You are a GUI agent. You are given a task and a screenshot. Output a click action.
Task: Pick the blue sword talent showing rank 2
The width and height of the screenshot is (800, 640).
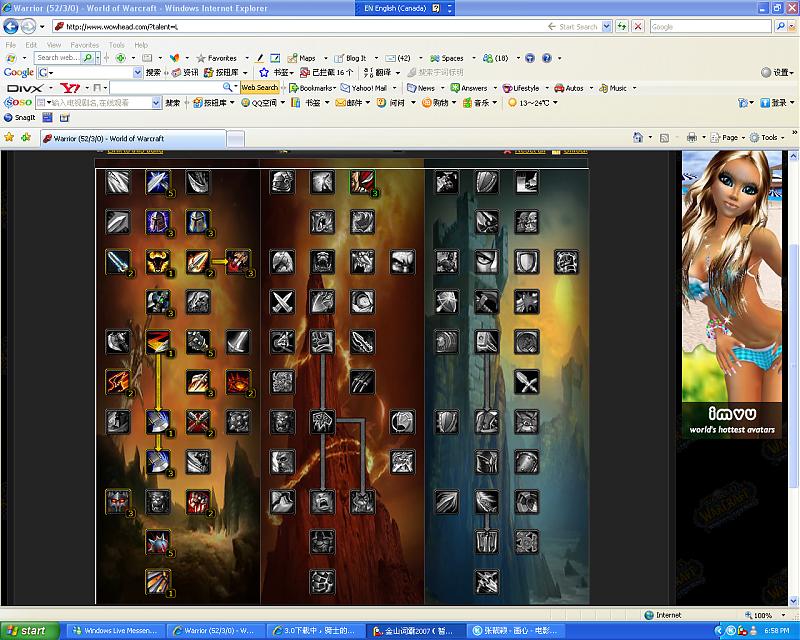[x=118, y=262]
